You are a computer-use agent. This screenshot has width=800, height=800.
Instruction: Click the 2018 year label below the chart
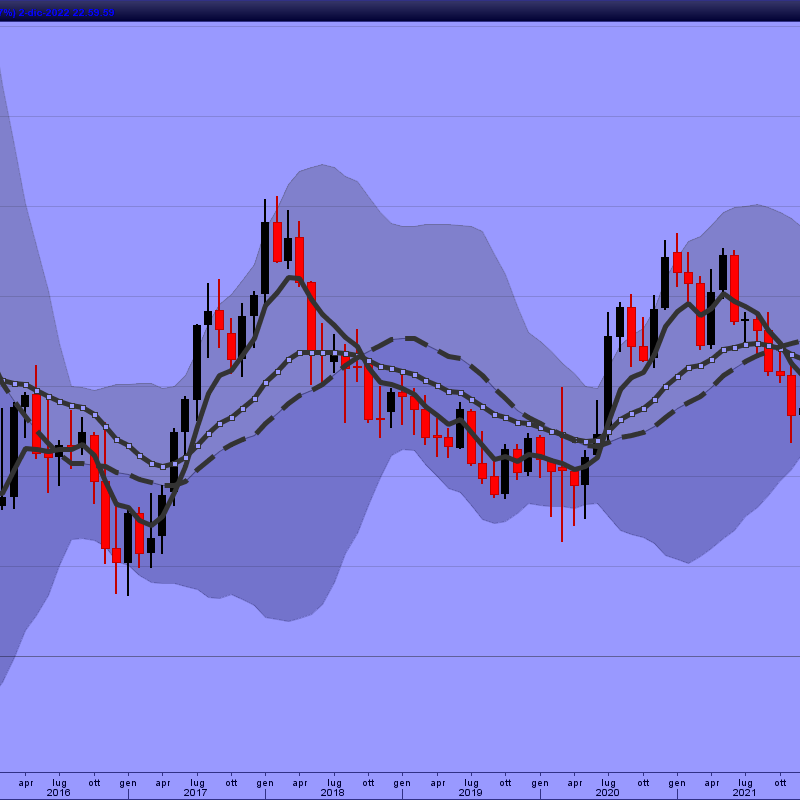tap(333, 793)
